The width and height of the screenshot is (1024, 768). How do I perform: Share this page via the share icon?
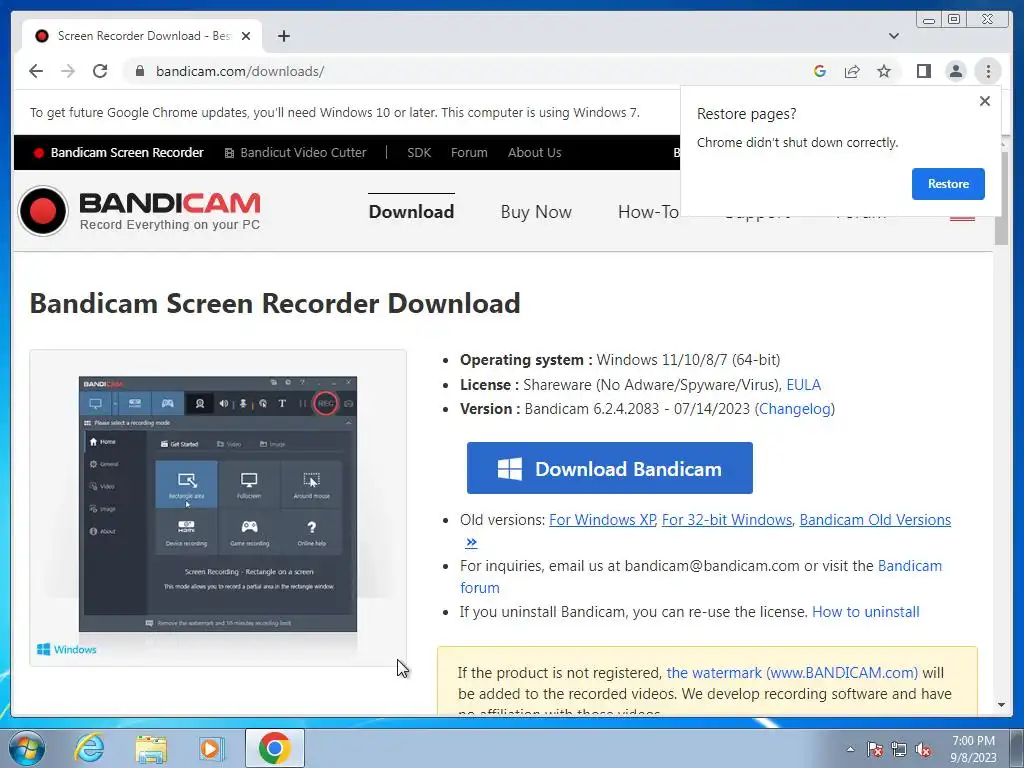[x=852, y=71]
